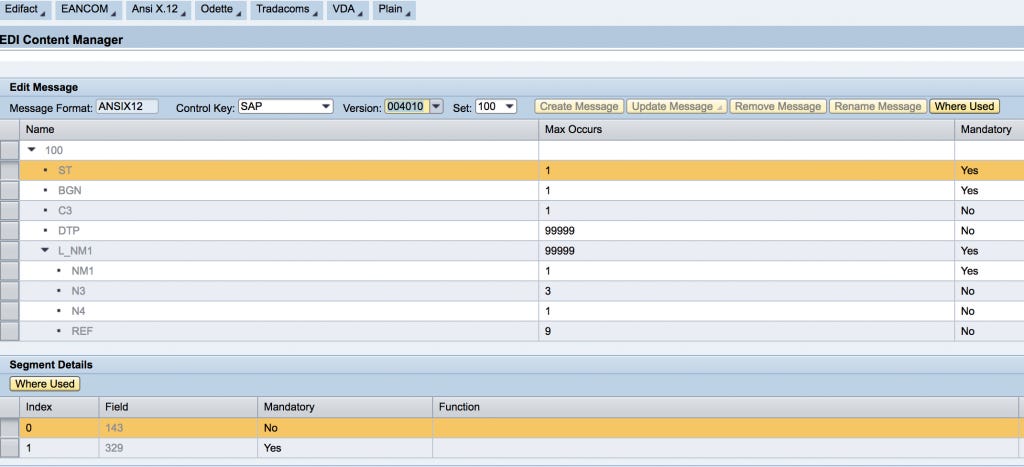Click Where Used under Segment Details

point(44,384)
